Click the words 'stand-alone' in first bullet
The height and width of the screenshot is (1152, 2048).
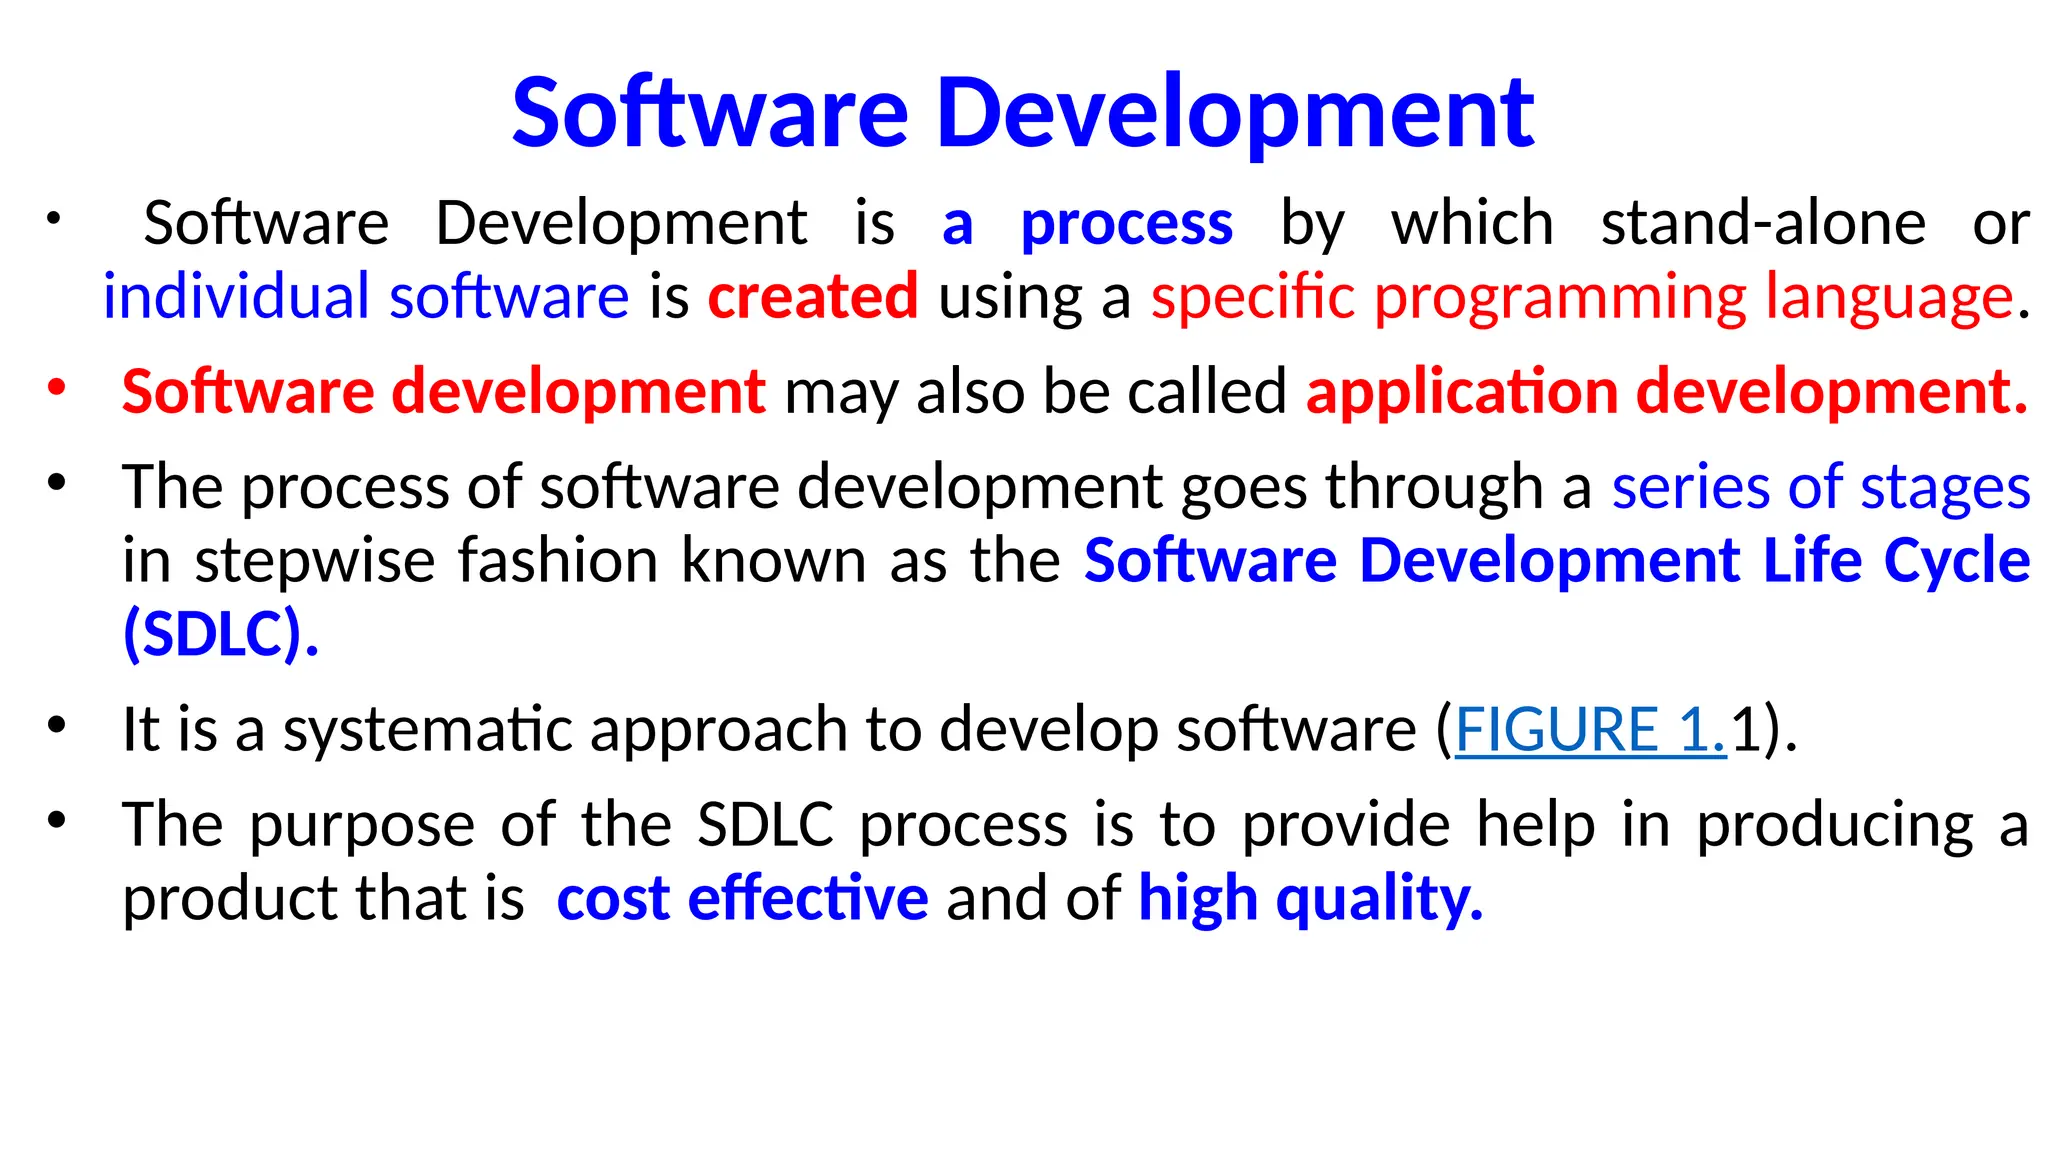pos(1762,223)
